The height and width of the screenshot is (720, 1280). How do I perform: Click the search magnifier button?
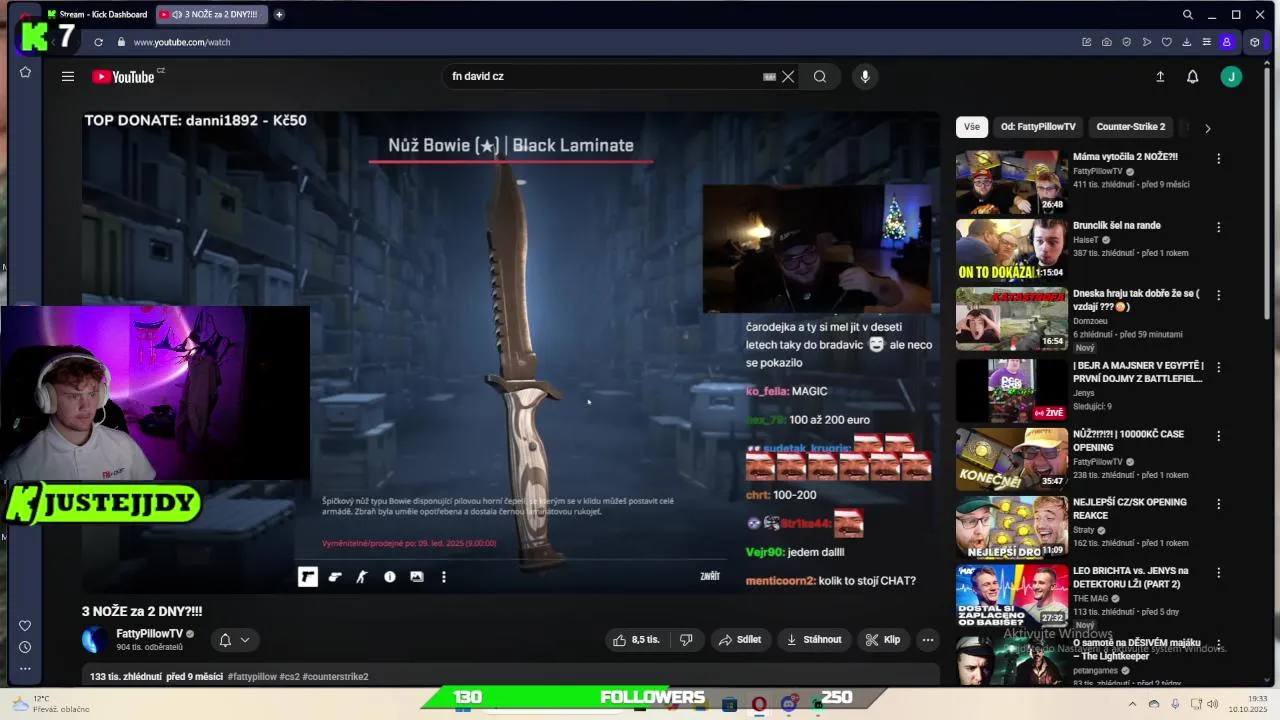(820, 76)
